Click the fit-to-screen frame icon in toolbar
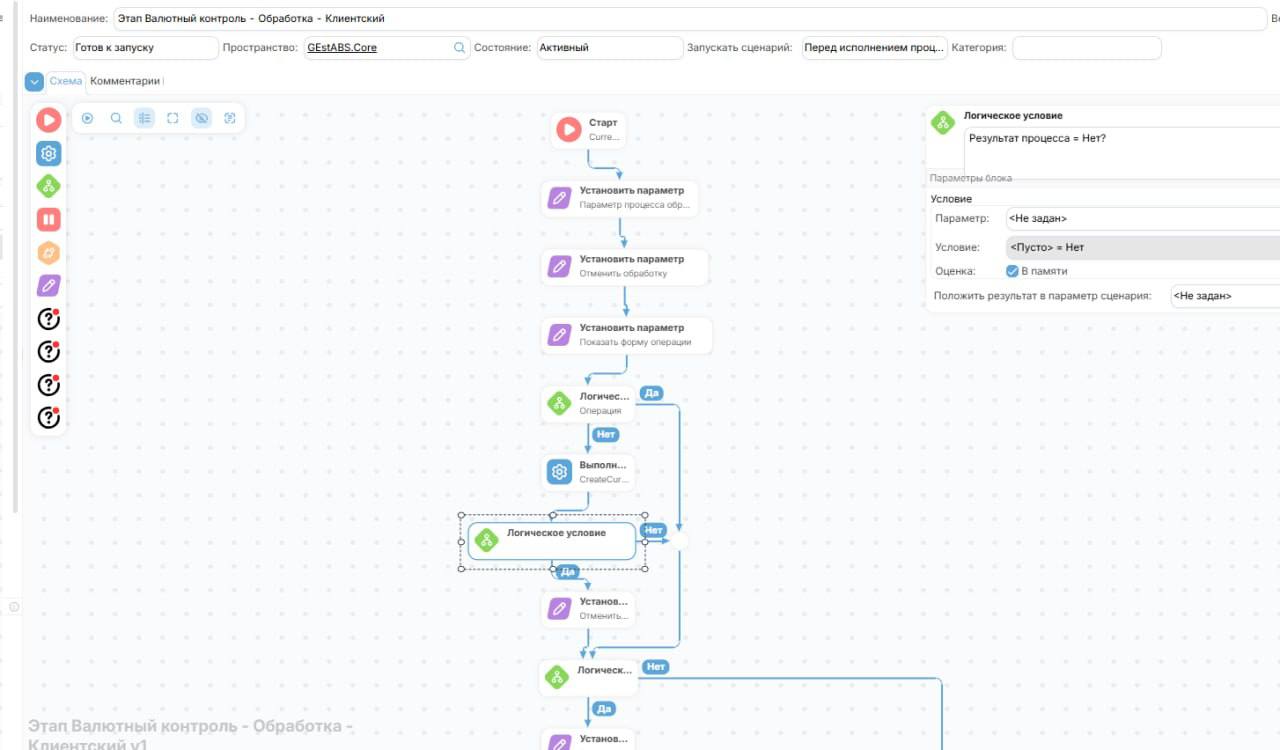 coord(173,118)
